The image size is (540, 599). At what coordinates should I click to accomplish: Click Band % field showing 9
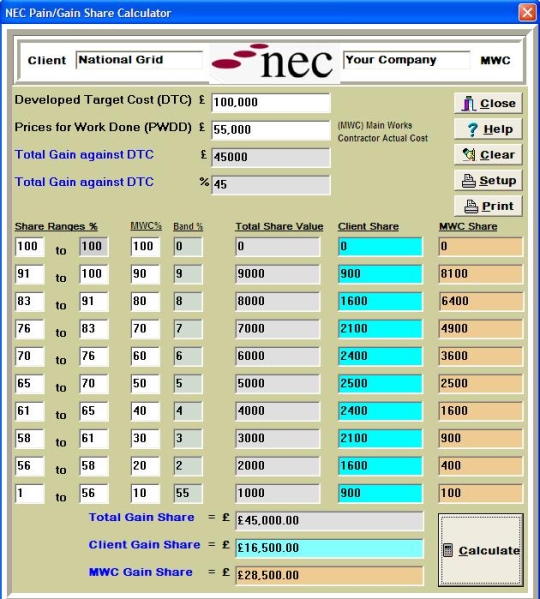tap(188, 274)
